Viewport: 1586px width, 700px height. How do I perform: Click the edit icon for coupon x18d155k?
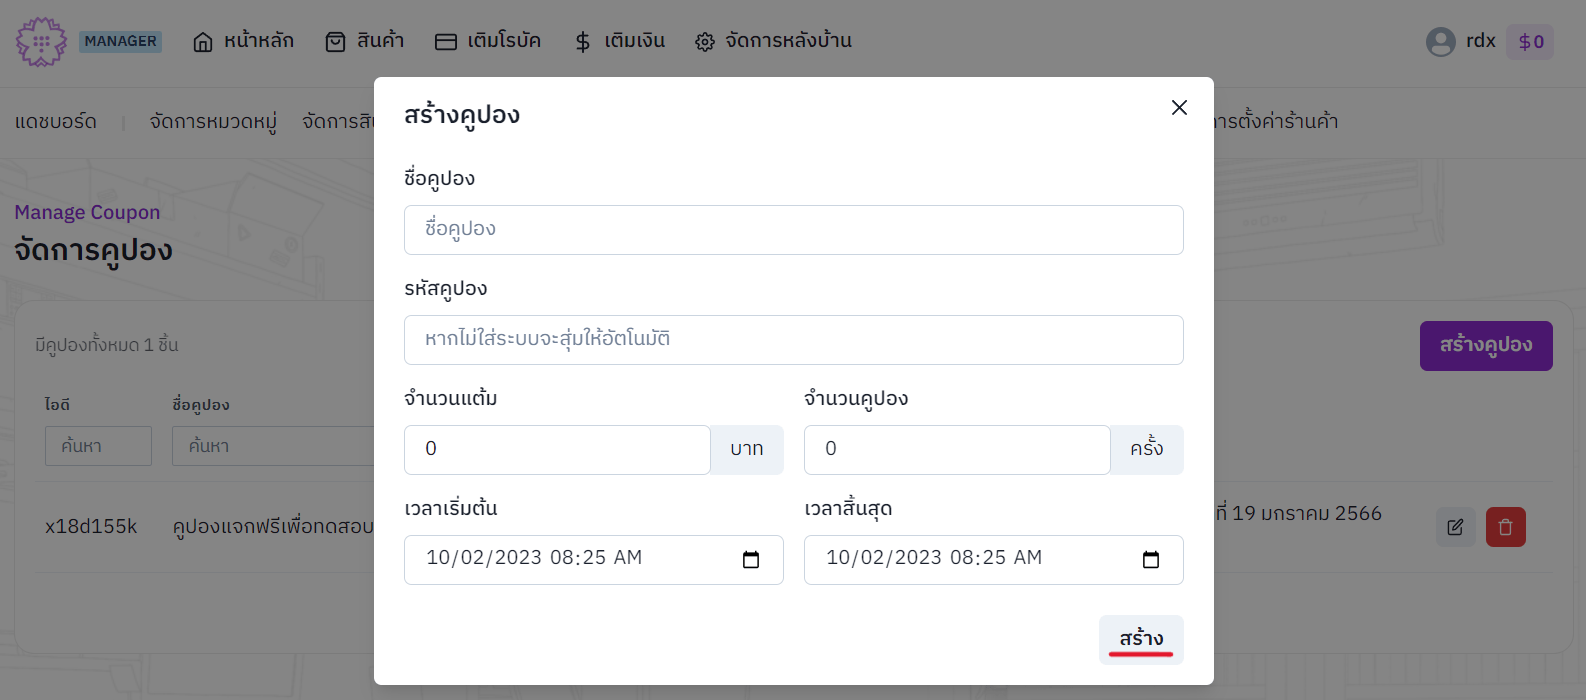tap(1455, 527)
